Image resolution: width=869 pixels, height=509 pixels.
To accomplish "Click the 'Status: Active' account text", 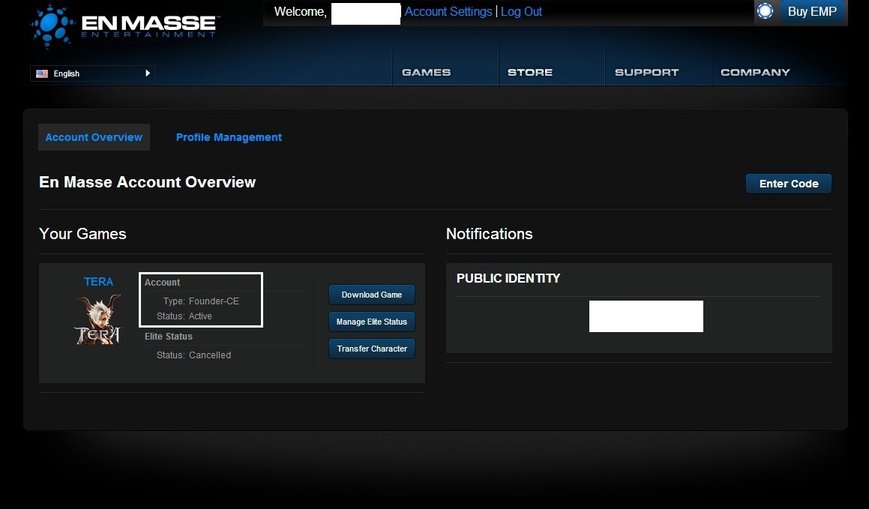I will [x=184, y=316].
